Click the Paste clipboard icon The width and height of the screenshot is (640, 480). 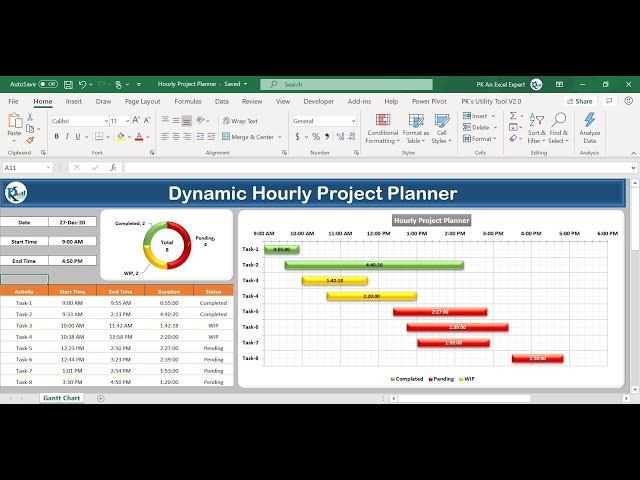point(15,121)
